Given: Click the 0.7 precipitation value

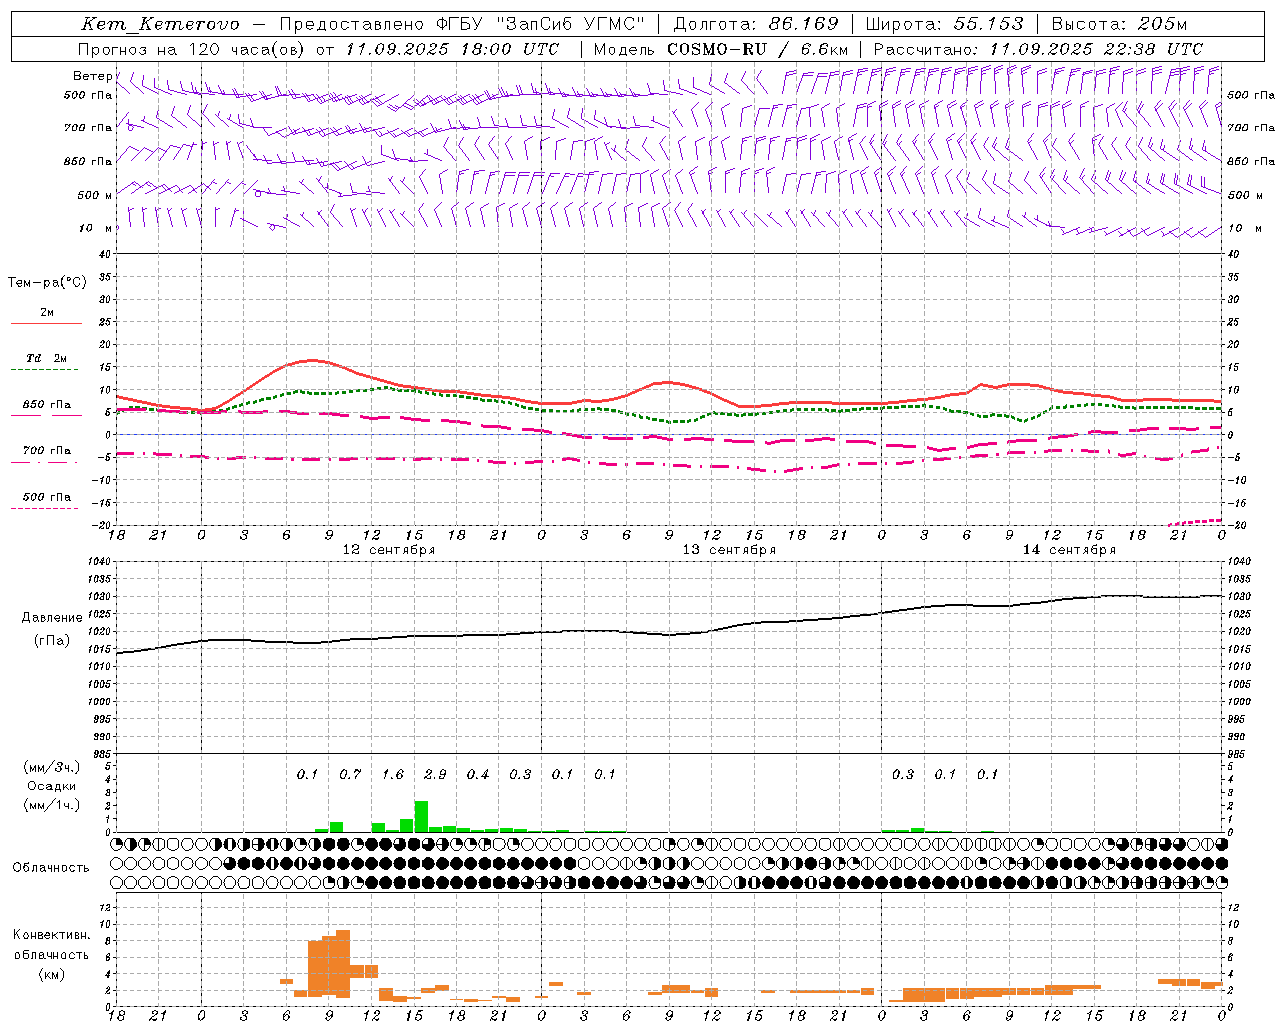Looking at the screenshot, I should 350,775.
